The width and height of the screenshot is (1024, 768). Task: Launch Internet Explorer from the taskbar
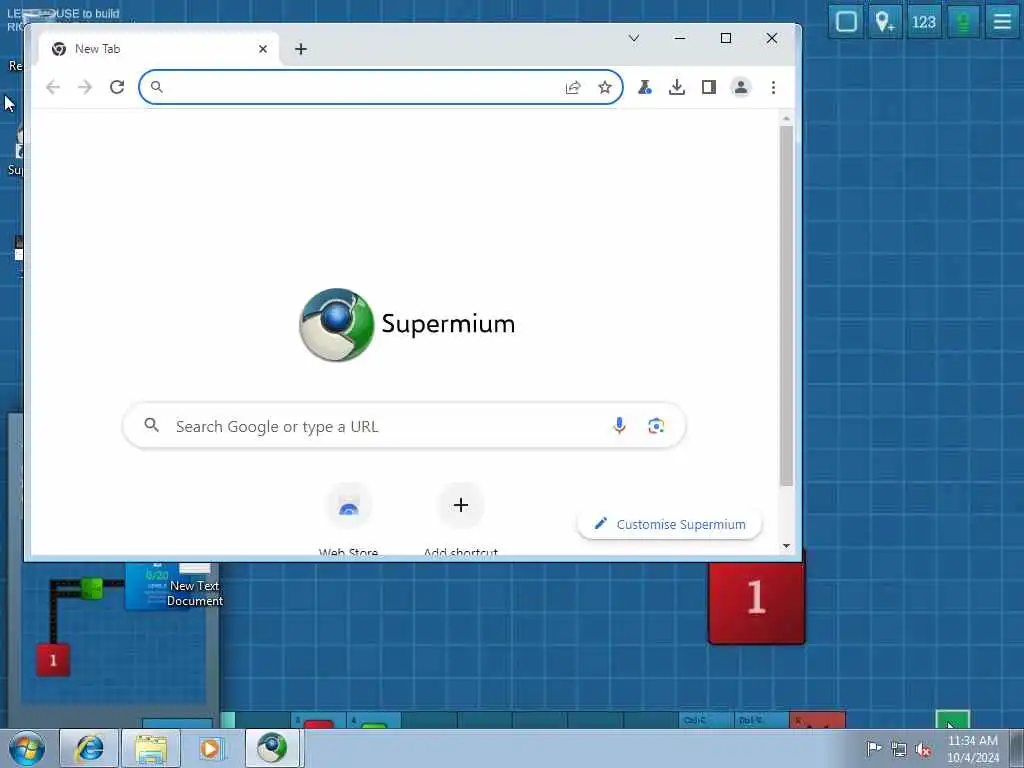click(89, 748)
